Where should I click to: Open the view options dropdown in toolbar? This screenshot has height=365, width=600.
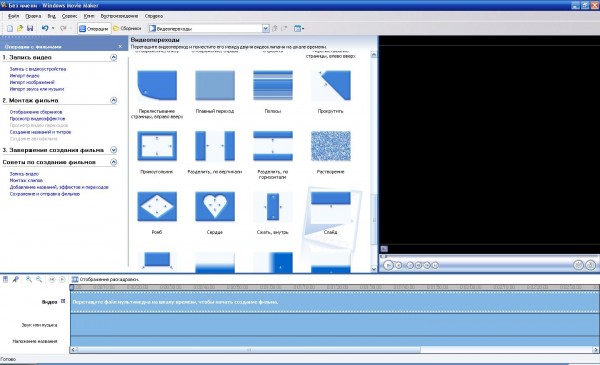coord(299,28)
